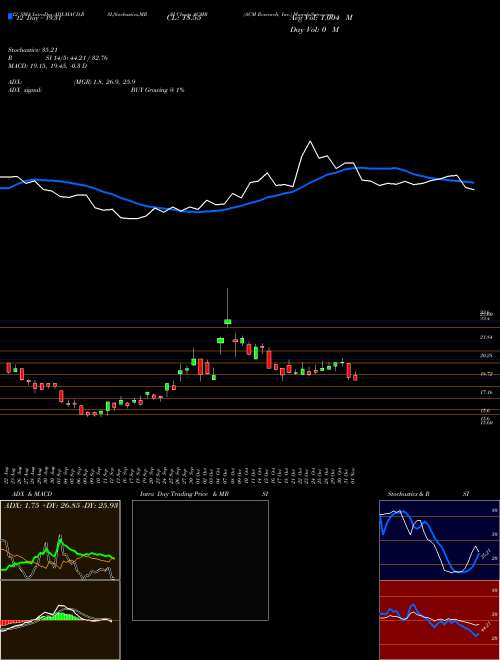Click the 'Stochastics & RSI' panel title

(427, 494)
